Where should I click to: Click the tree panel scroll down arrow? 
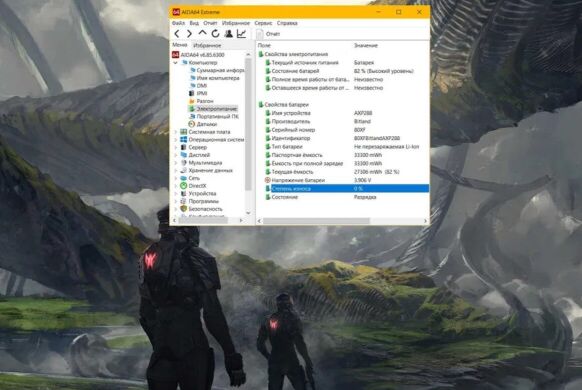pos(248,213)
